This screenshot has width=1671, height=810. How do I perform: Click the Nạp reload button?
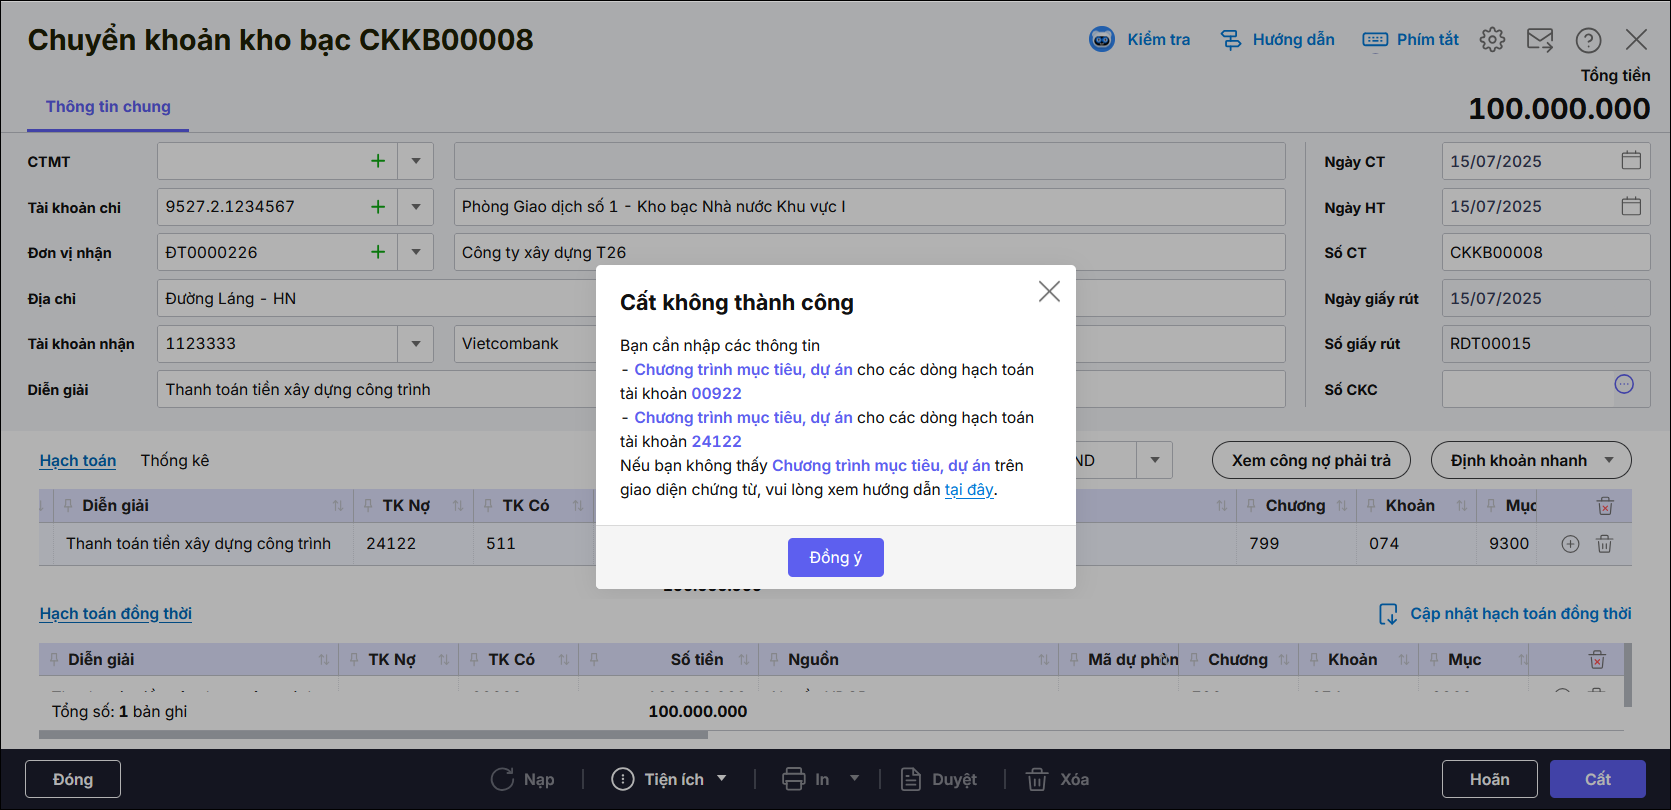click(522, 779)
